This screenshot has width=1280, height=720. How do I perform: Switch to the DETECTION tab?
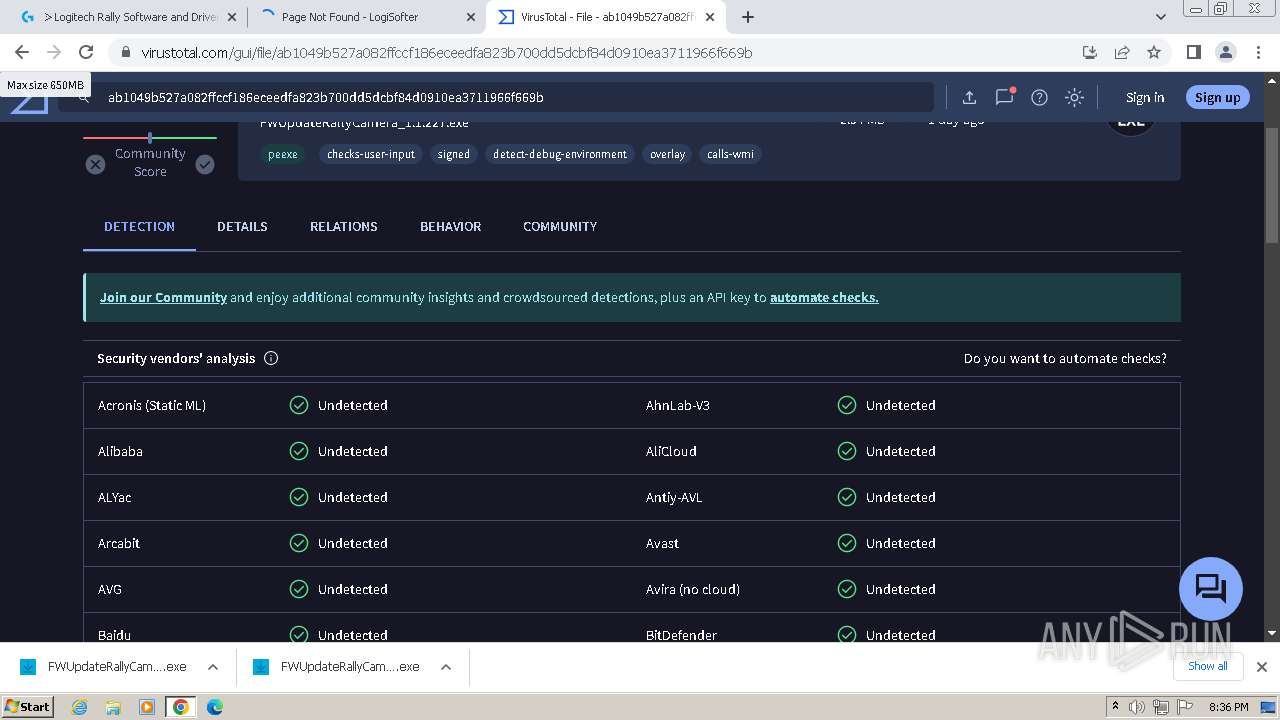[x=139, y=227]
